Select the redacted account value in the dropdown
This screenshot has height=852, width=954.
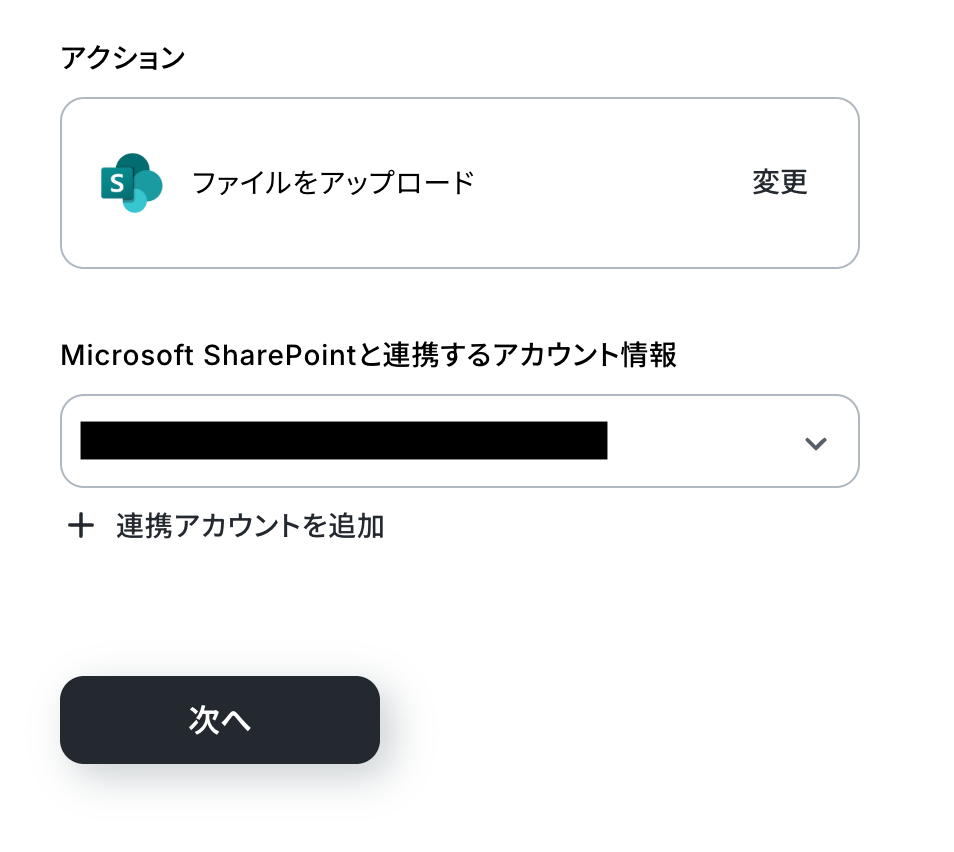(x=343, y=441)
